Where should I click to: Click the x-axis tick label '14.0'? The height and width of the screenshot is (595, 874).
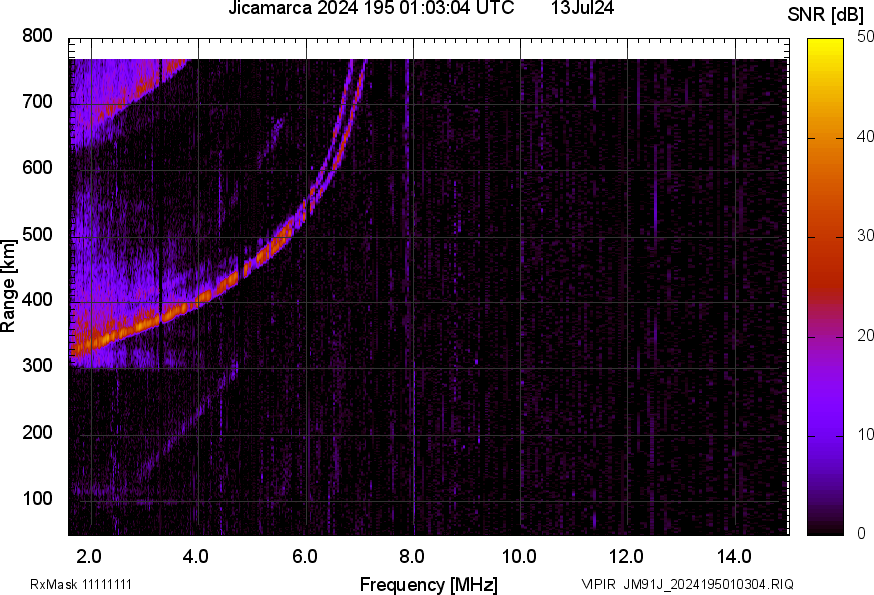(734, 557)
